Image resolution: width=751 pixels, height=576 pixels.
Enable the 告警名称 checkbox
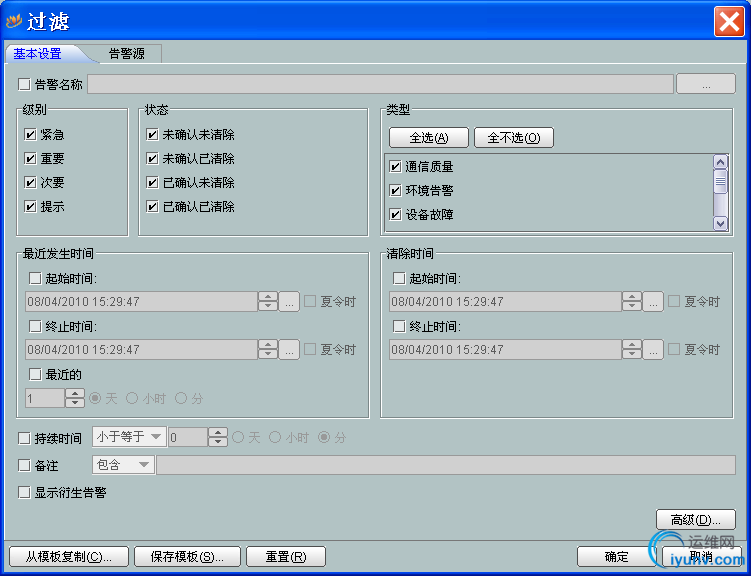pos(24,85)
